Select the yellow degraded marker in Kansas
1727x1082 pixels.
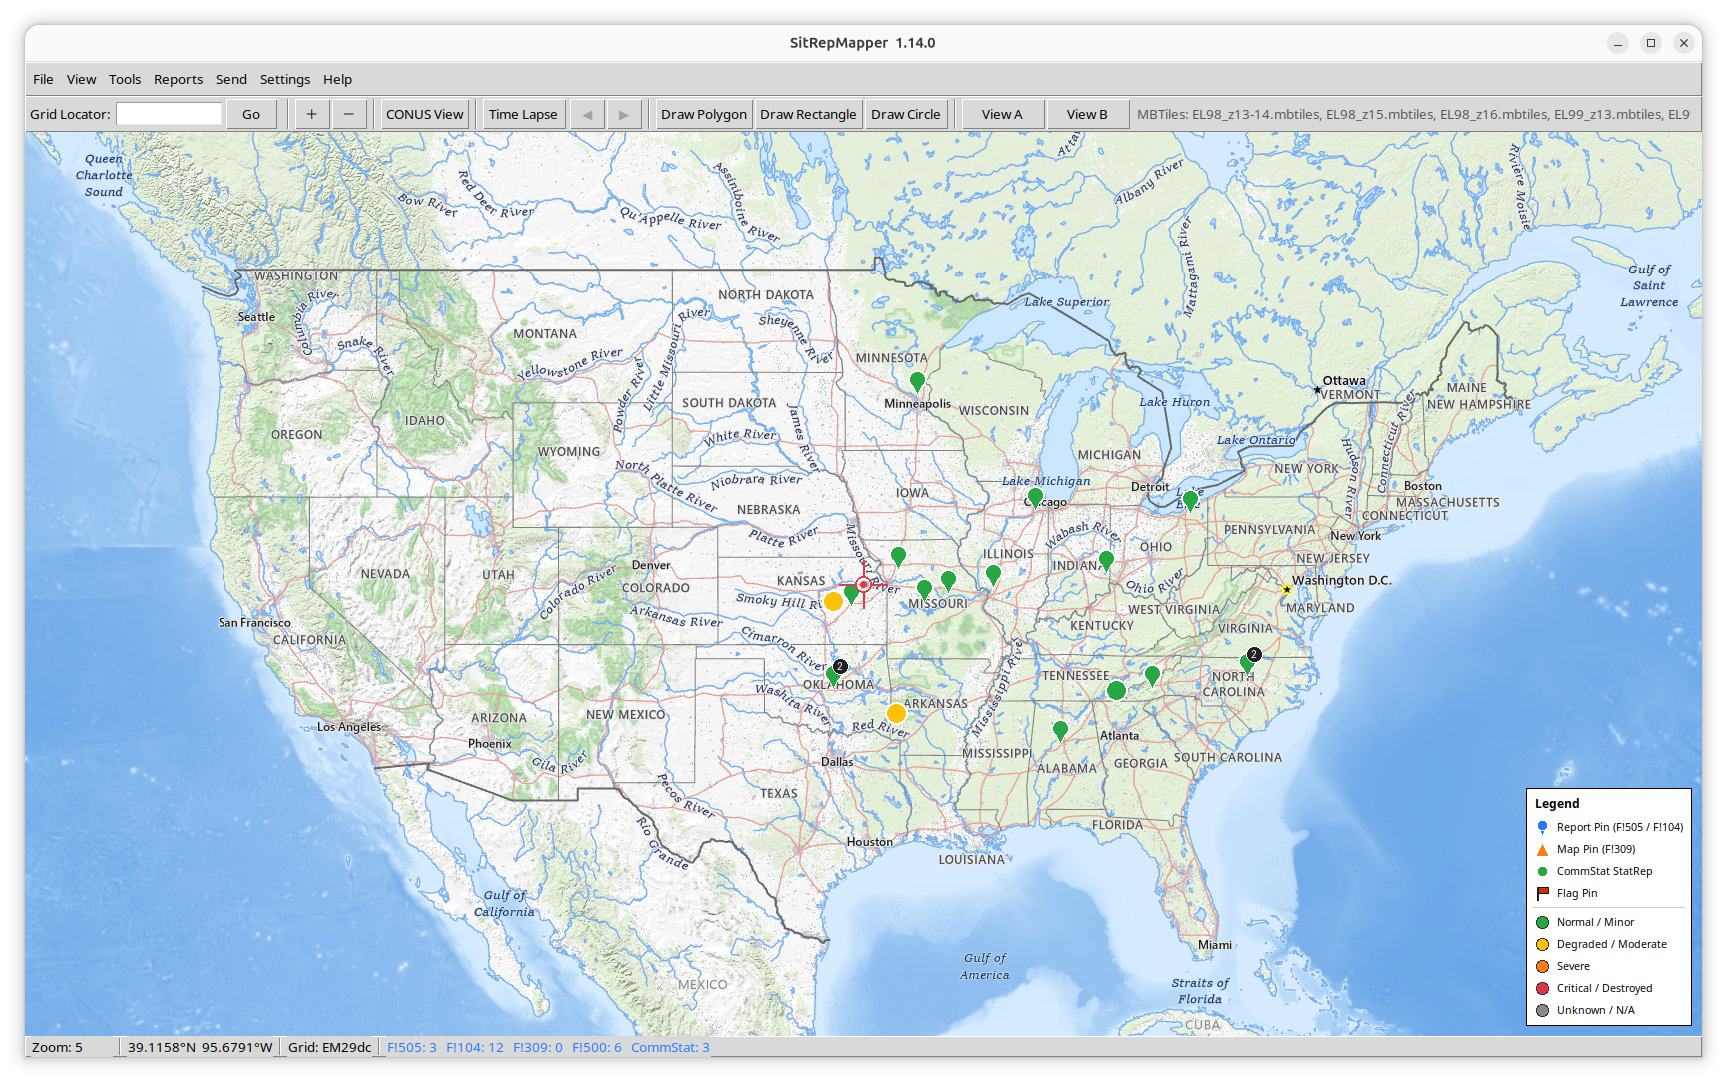coord(833,601)
